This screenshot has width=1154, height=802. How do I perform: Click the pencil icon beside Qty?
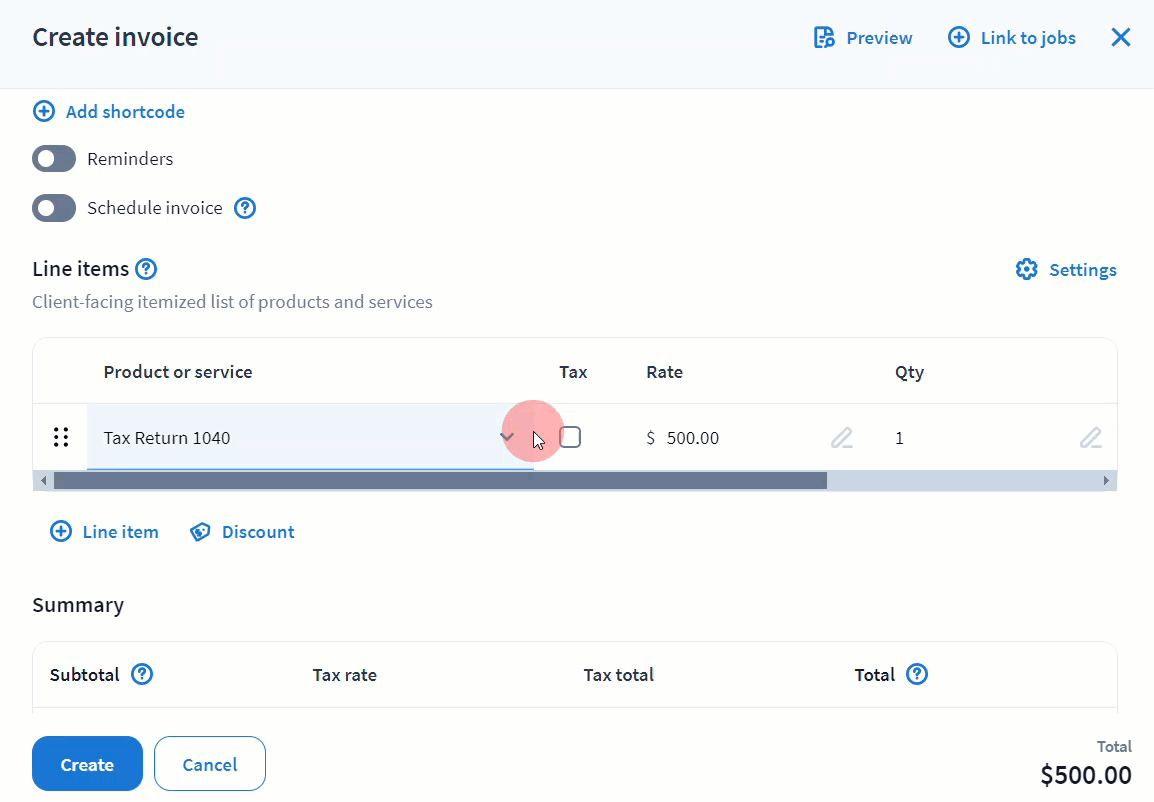pos(1090,438)
